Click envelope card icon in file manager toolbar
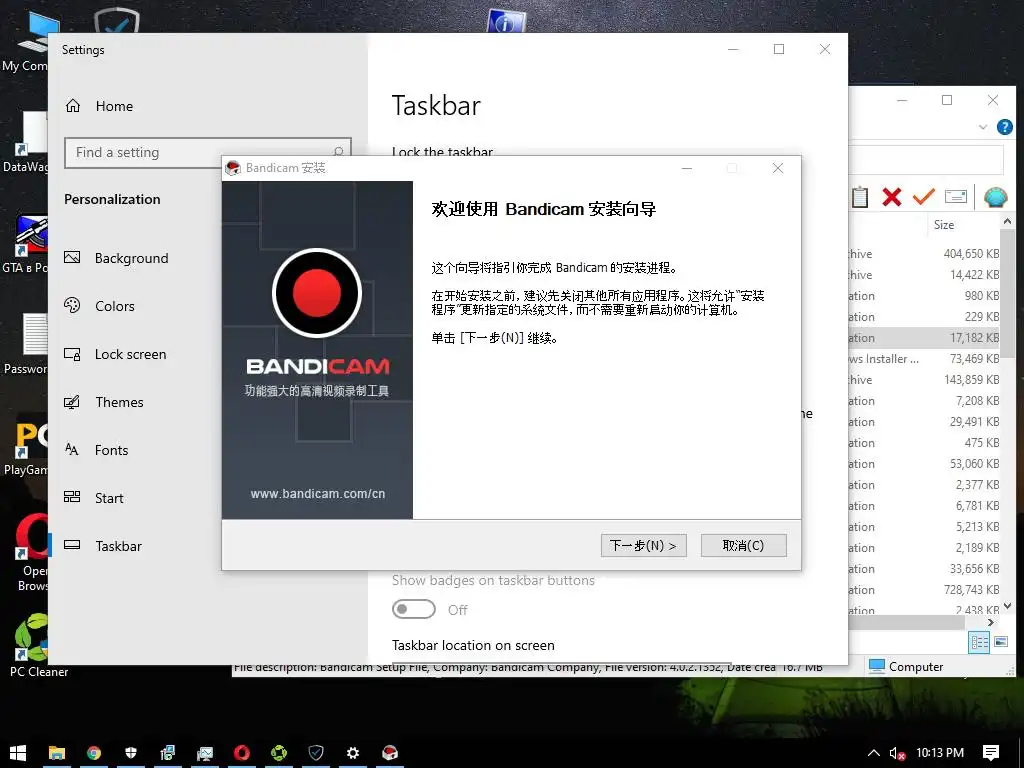Screen dimensions: 1024x768 [x=955, y=197]
